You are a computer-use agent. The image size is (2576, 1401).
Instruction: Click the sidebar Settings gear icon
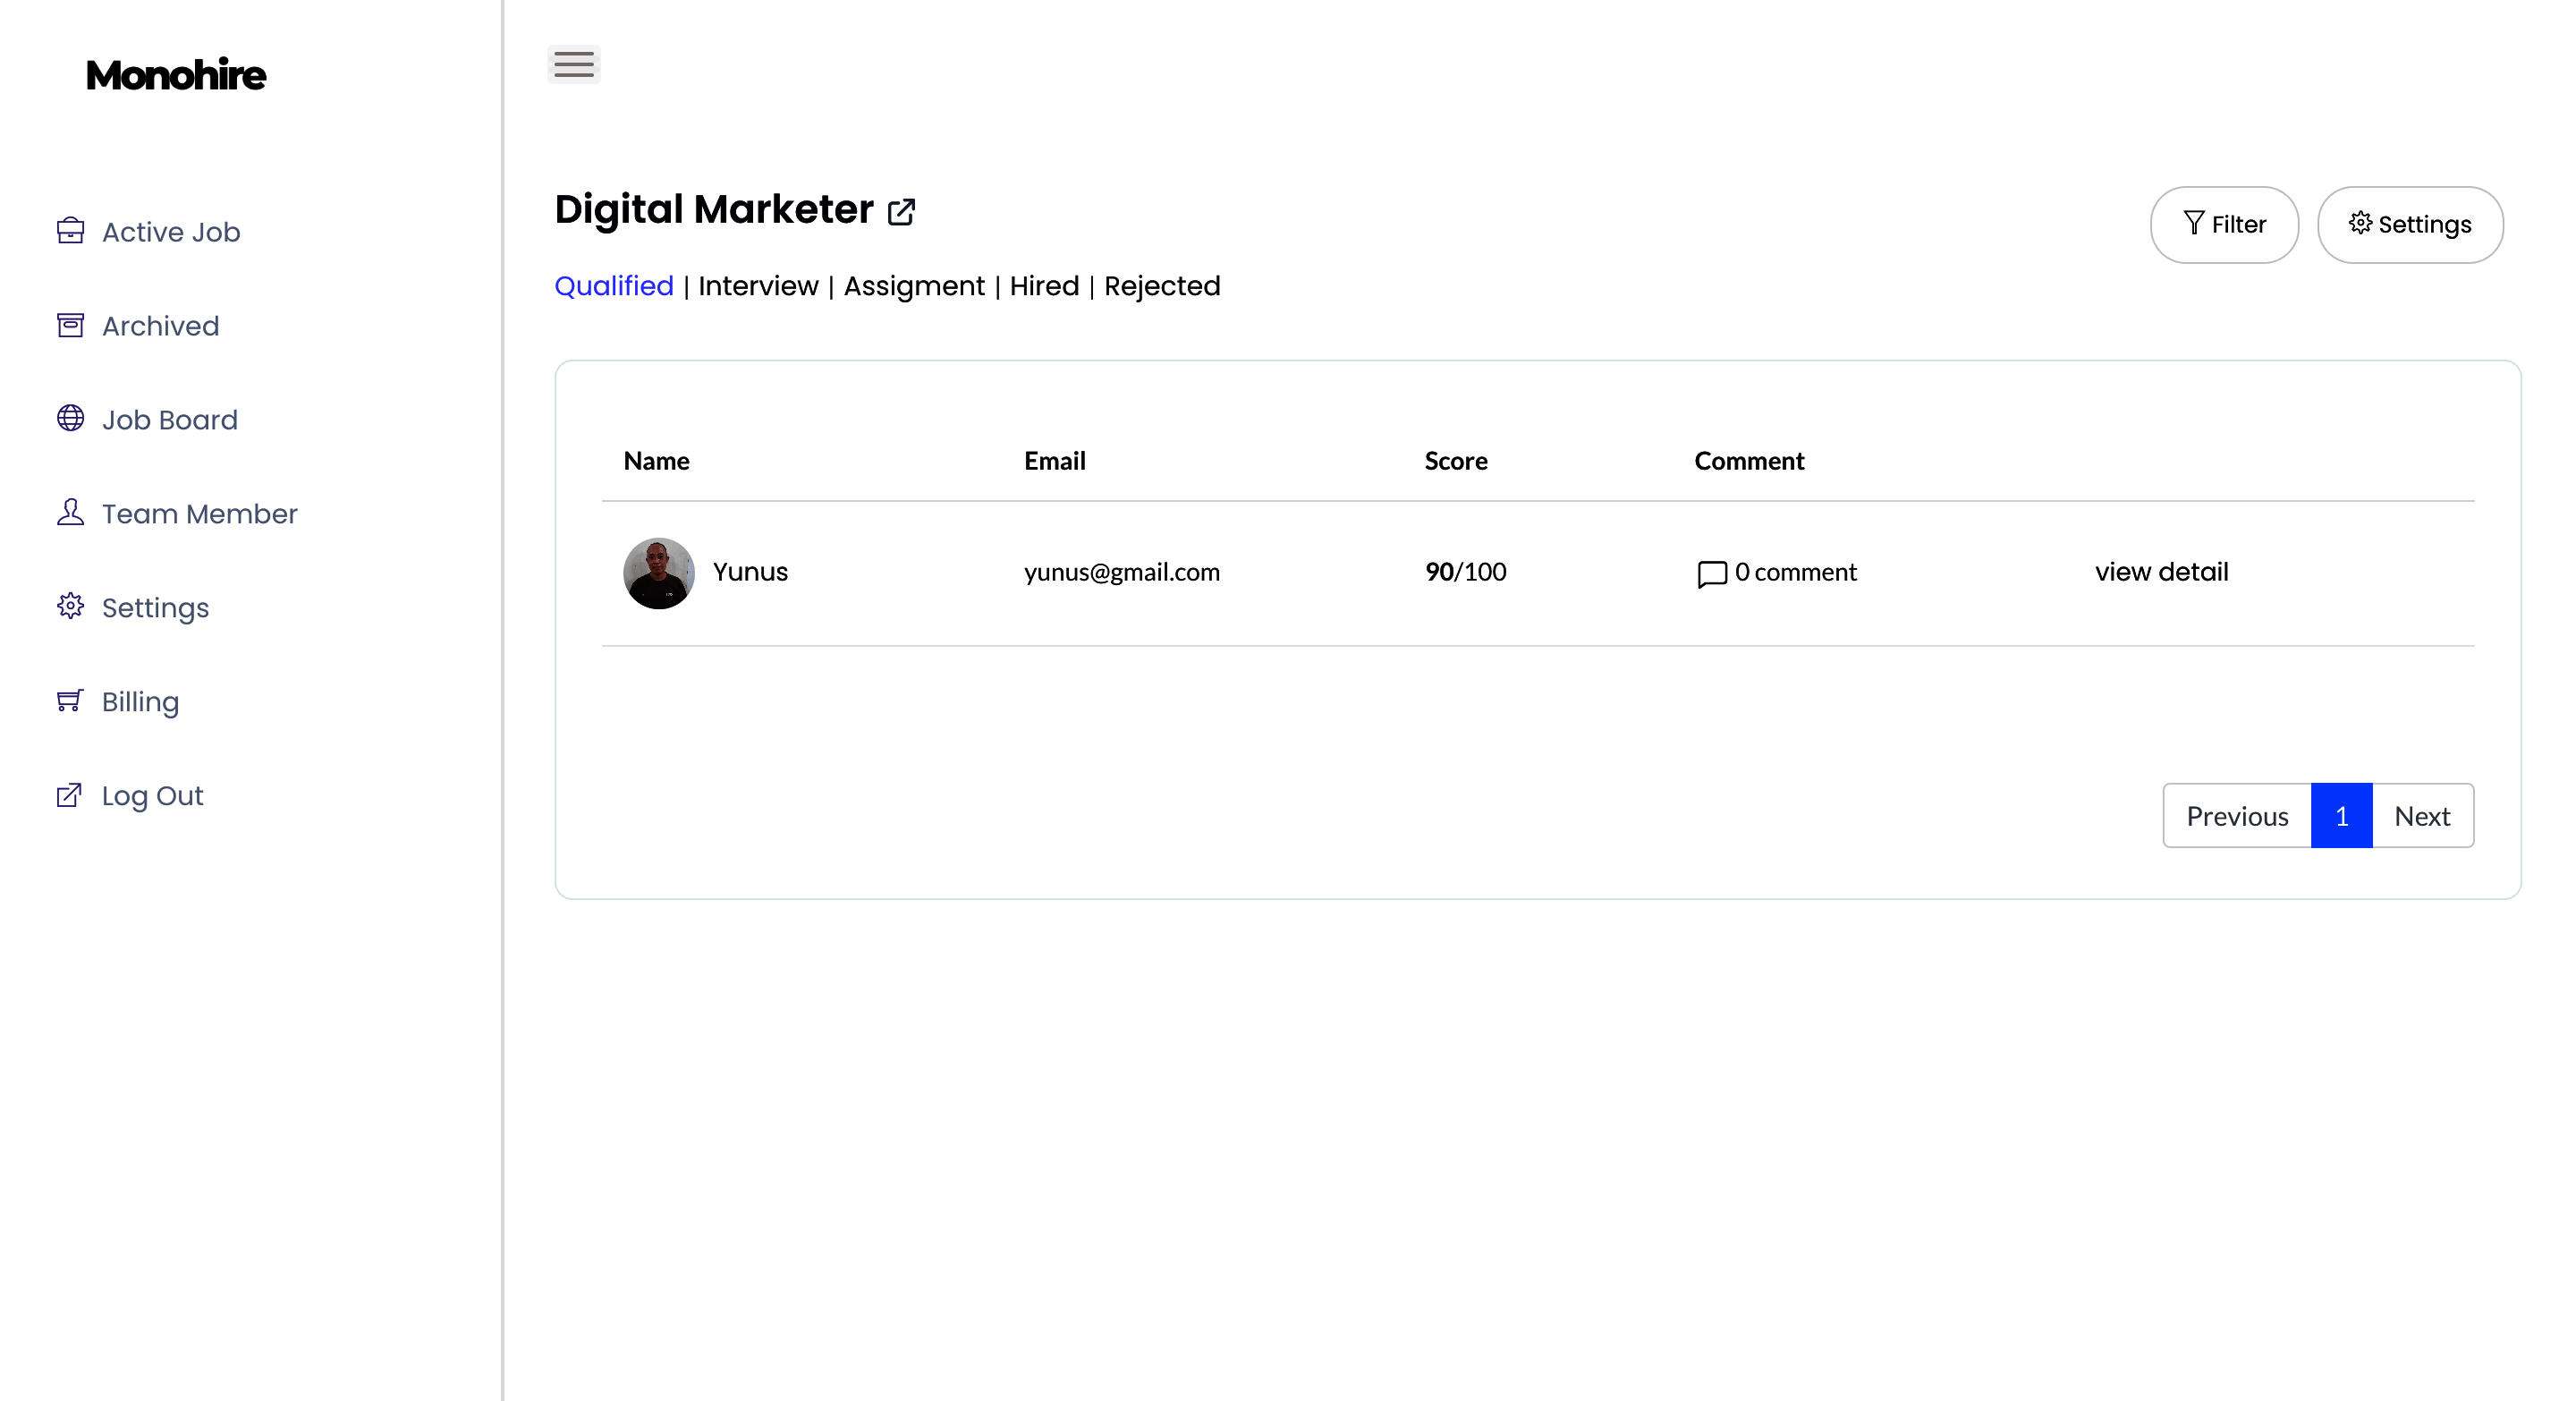pos(70,606)
